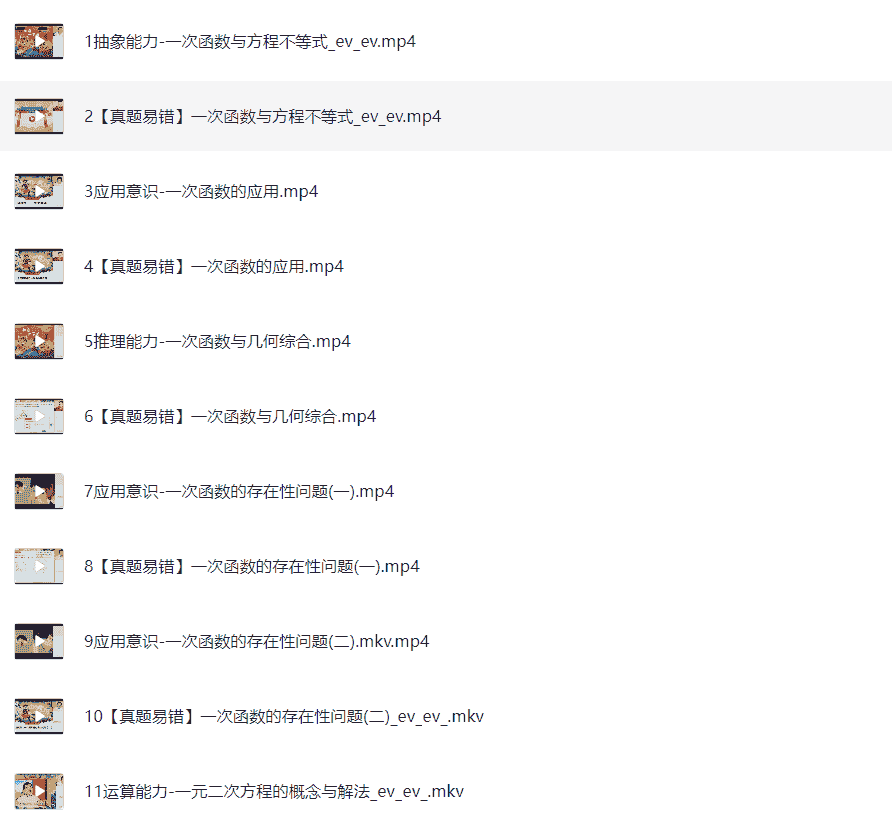Open 7应用意识-一次函数的存在性问题(一).mp4
This screenshot has height=820, width=892.
click(x=239, y=492)
